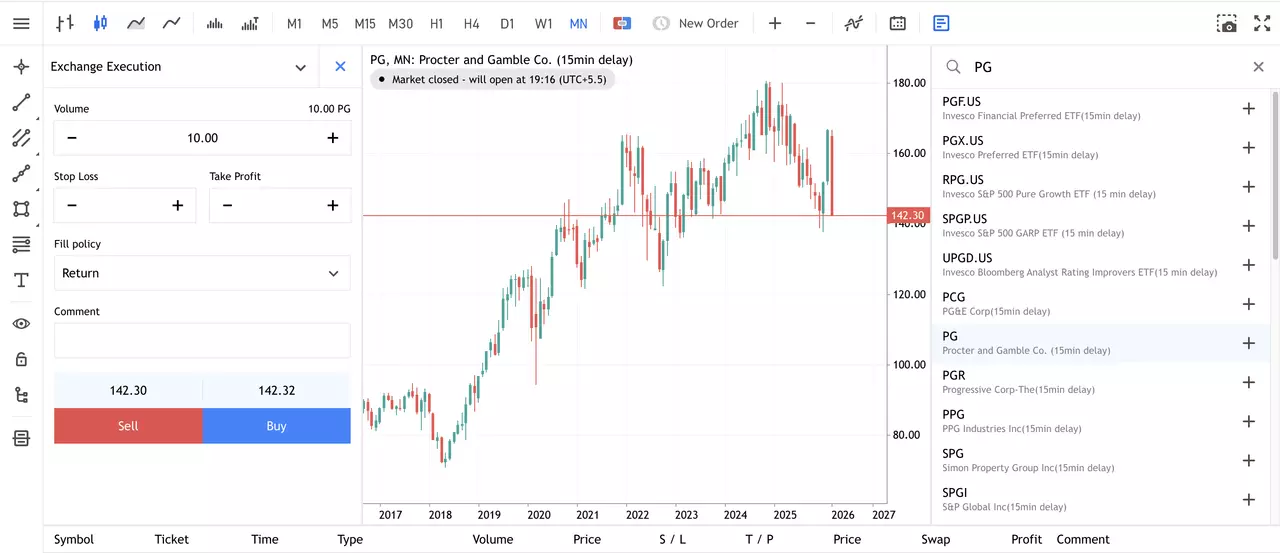Close the order panel with X
1280x553 pixels.
click(340, 66)
